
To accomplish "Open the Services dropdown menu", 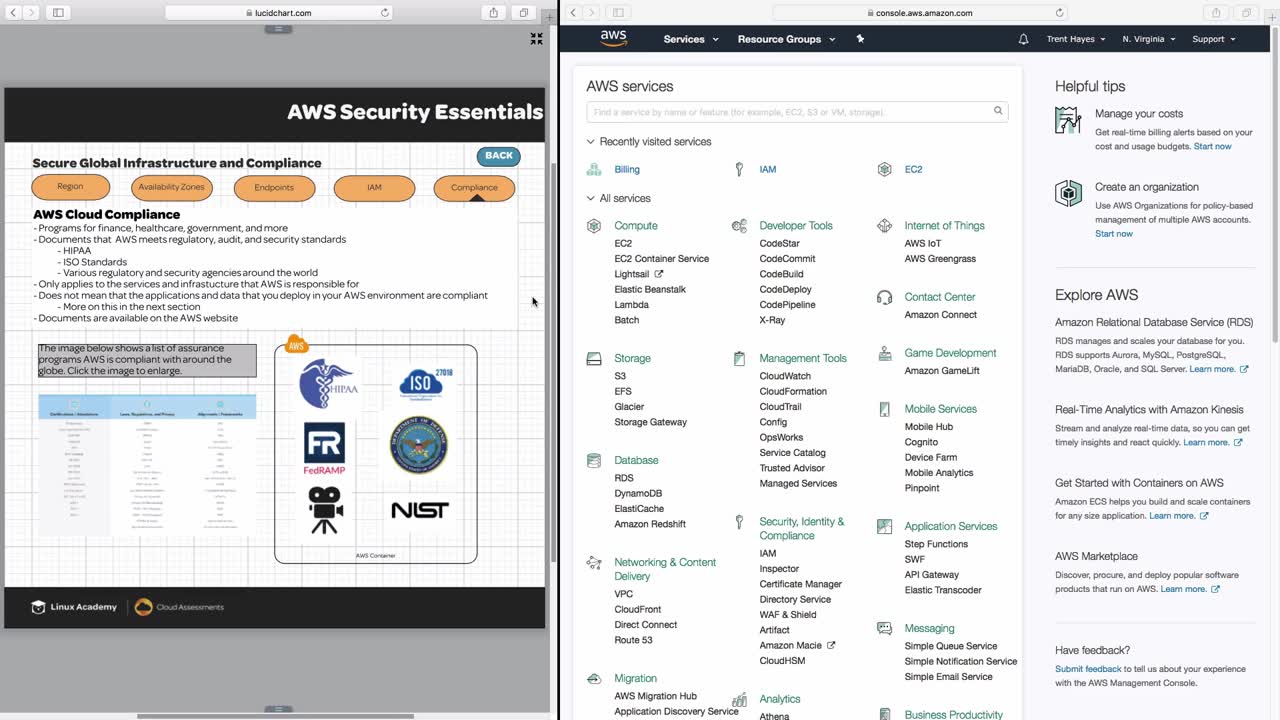I will tap(691, 39).
